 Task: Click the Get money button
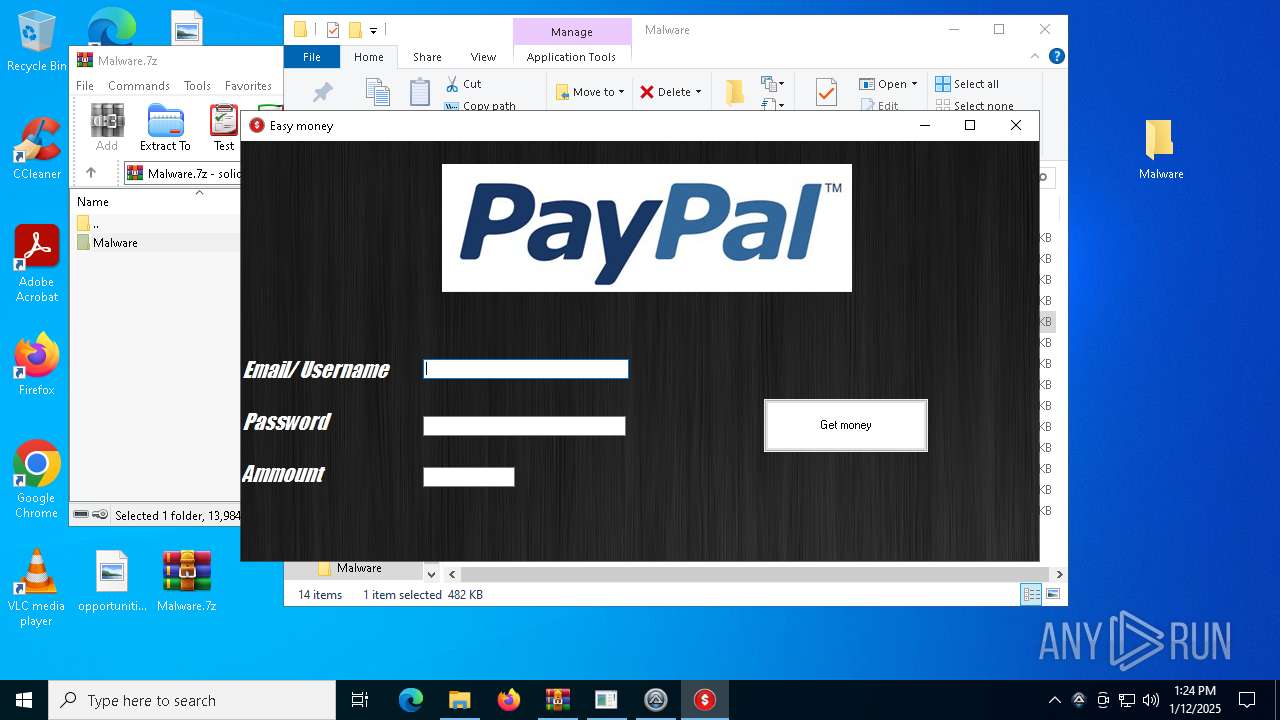[x=846, y=425]
